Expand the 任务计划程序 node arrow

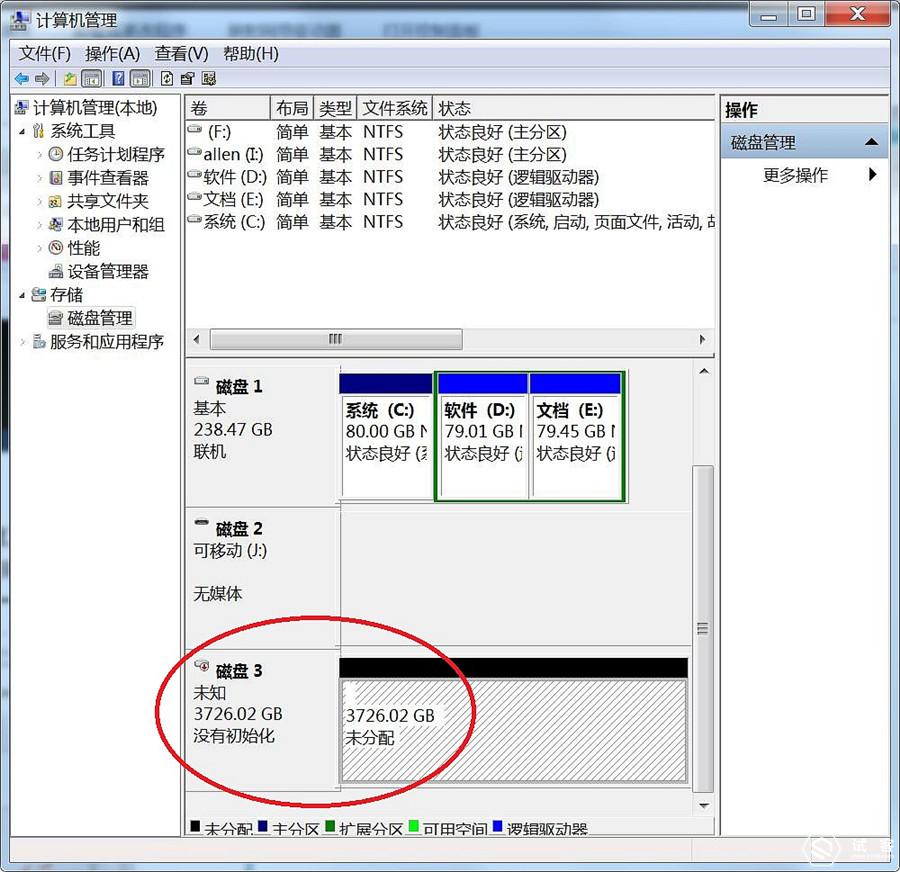click(x=39, y=154)
